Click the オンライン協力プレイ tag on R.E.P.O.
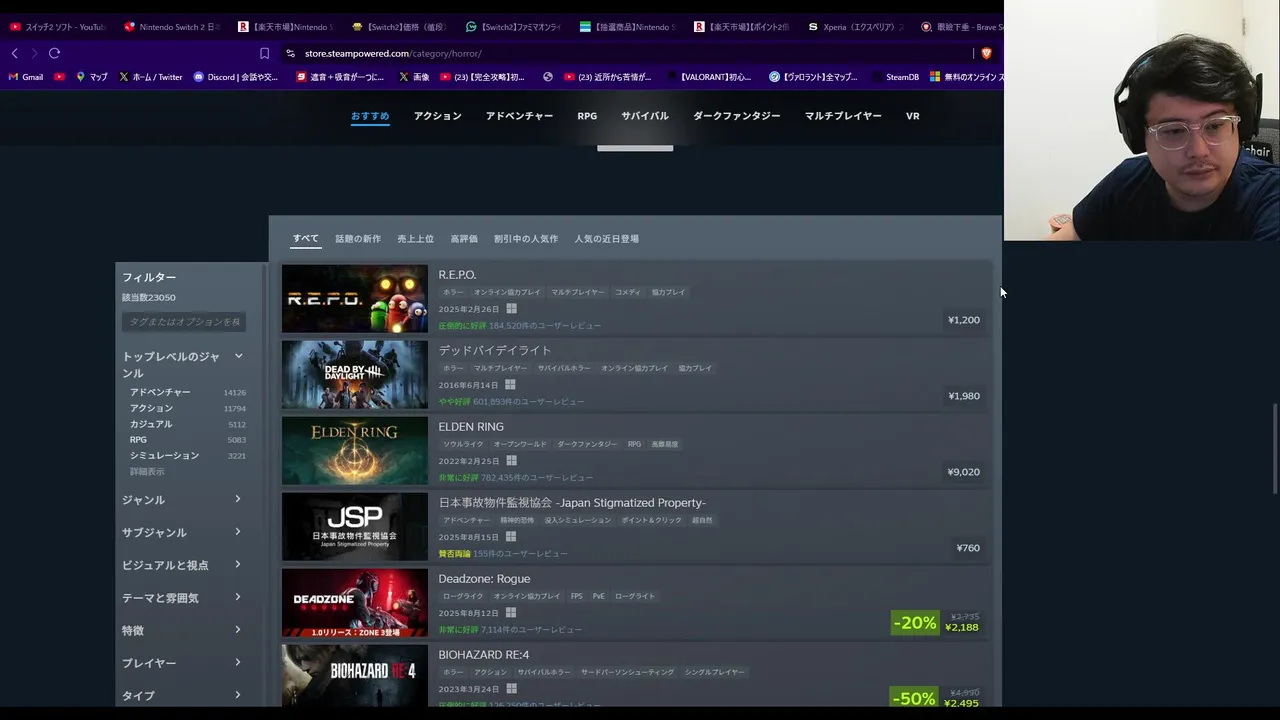 click(507, 292)
